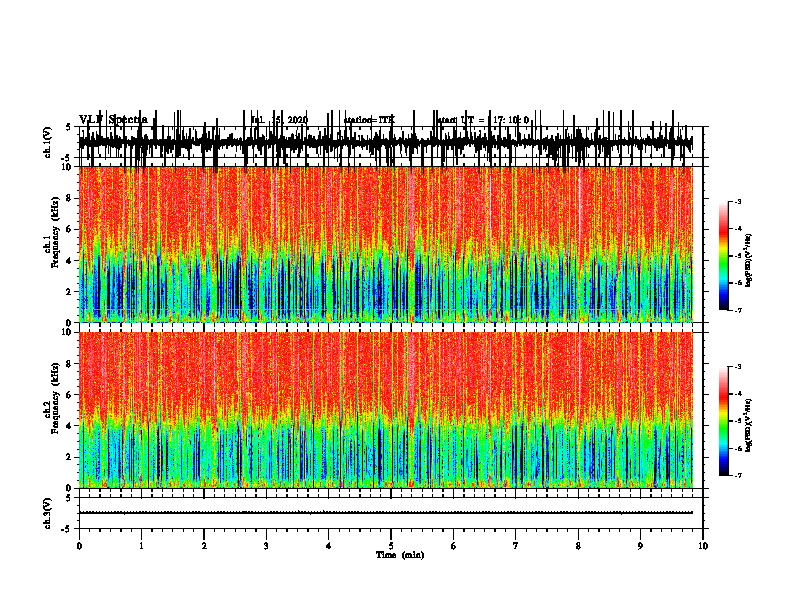The image size is (792, 612).
Task: Click the ch.2 color bar log PSD label
Action: 749,425
